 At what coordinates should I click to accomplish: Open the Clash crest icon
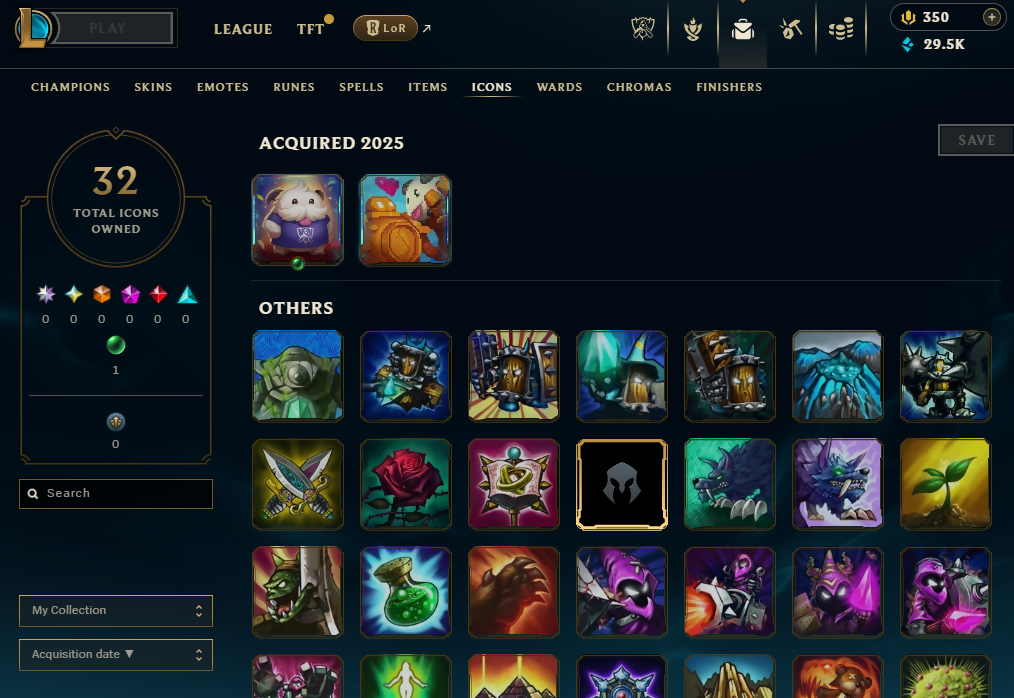point(643,28)
